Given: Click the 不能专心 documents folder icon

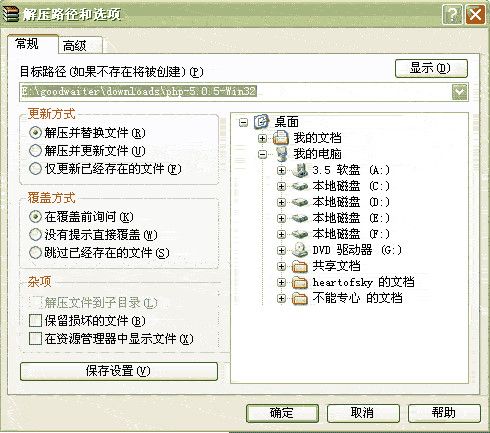Looking at the screenshot, I should 300,298.
